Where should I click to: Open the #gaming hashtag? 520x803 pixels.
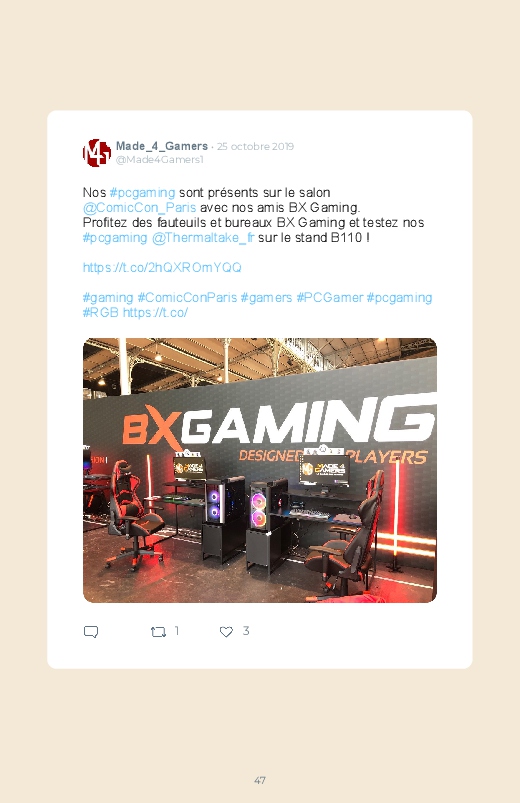[x=108, y=298]
